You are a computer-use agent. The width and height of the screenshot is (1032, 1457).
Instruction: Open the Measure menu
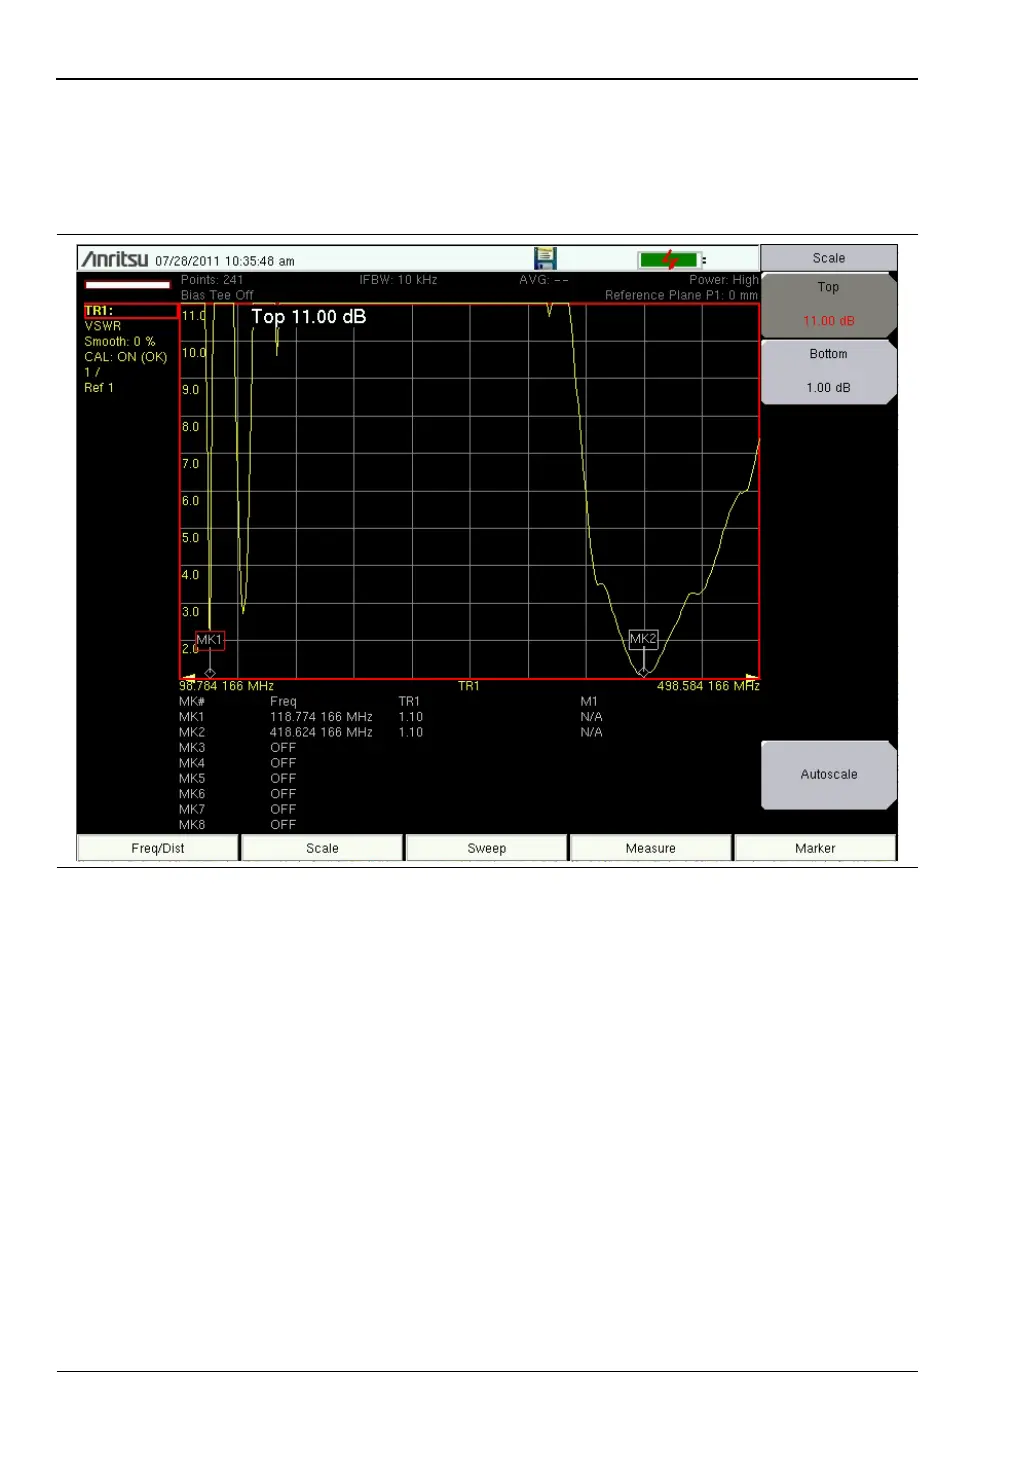[651, 848]
